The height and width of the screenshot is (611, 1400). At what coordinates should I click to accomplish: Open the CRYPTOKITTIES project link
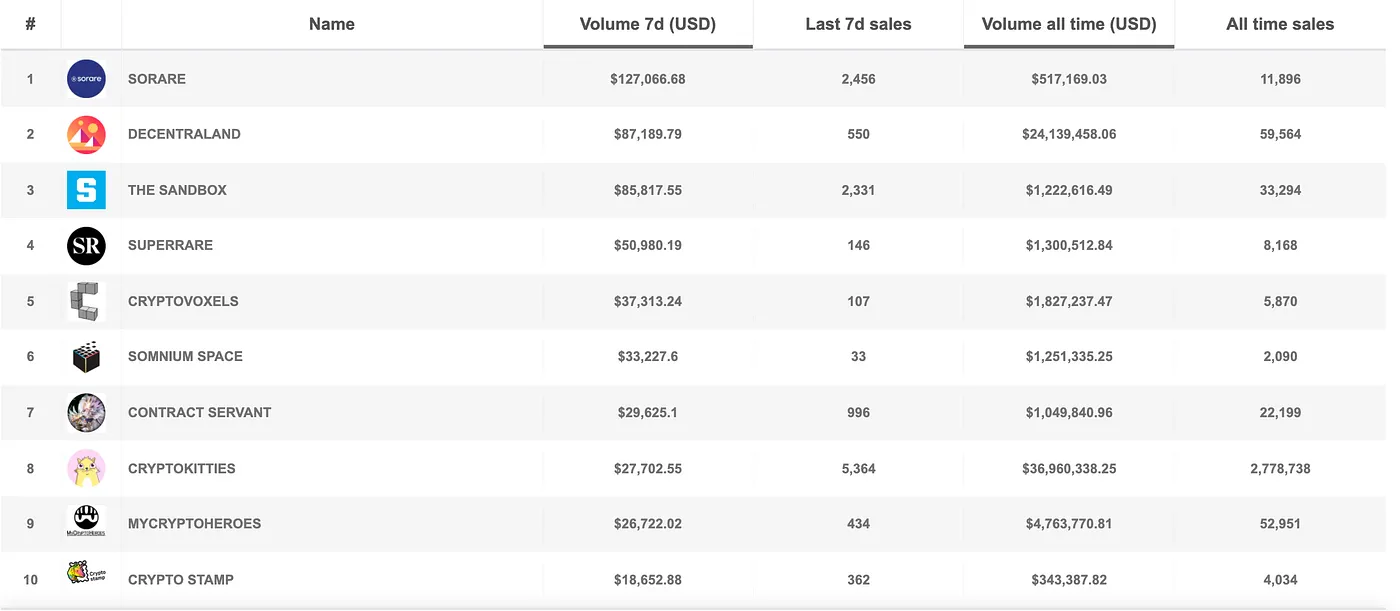pyautogui.click(x=182, y=468)
